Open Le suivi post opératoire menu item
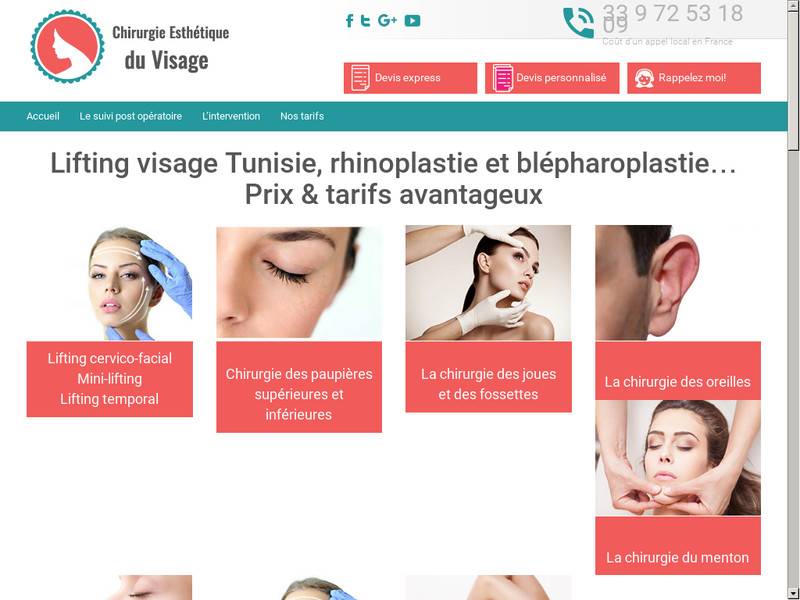Screen dimensions: 800x600 pyautogui.click(x=131, y=116)
